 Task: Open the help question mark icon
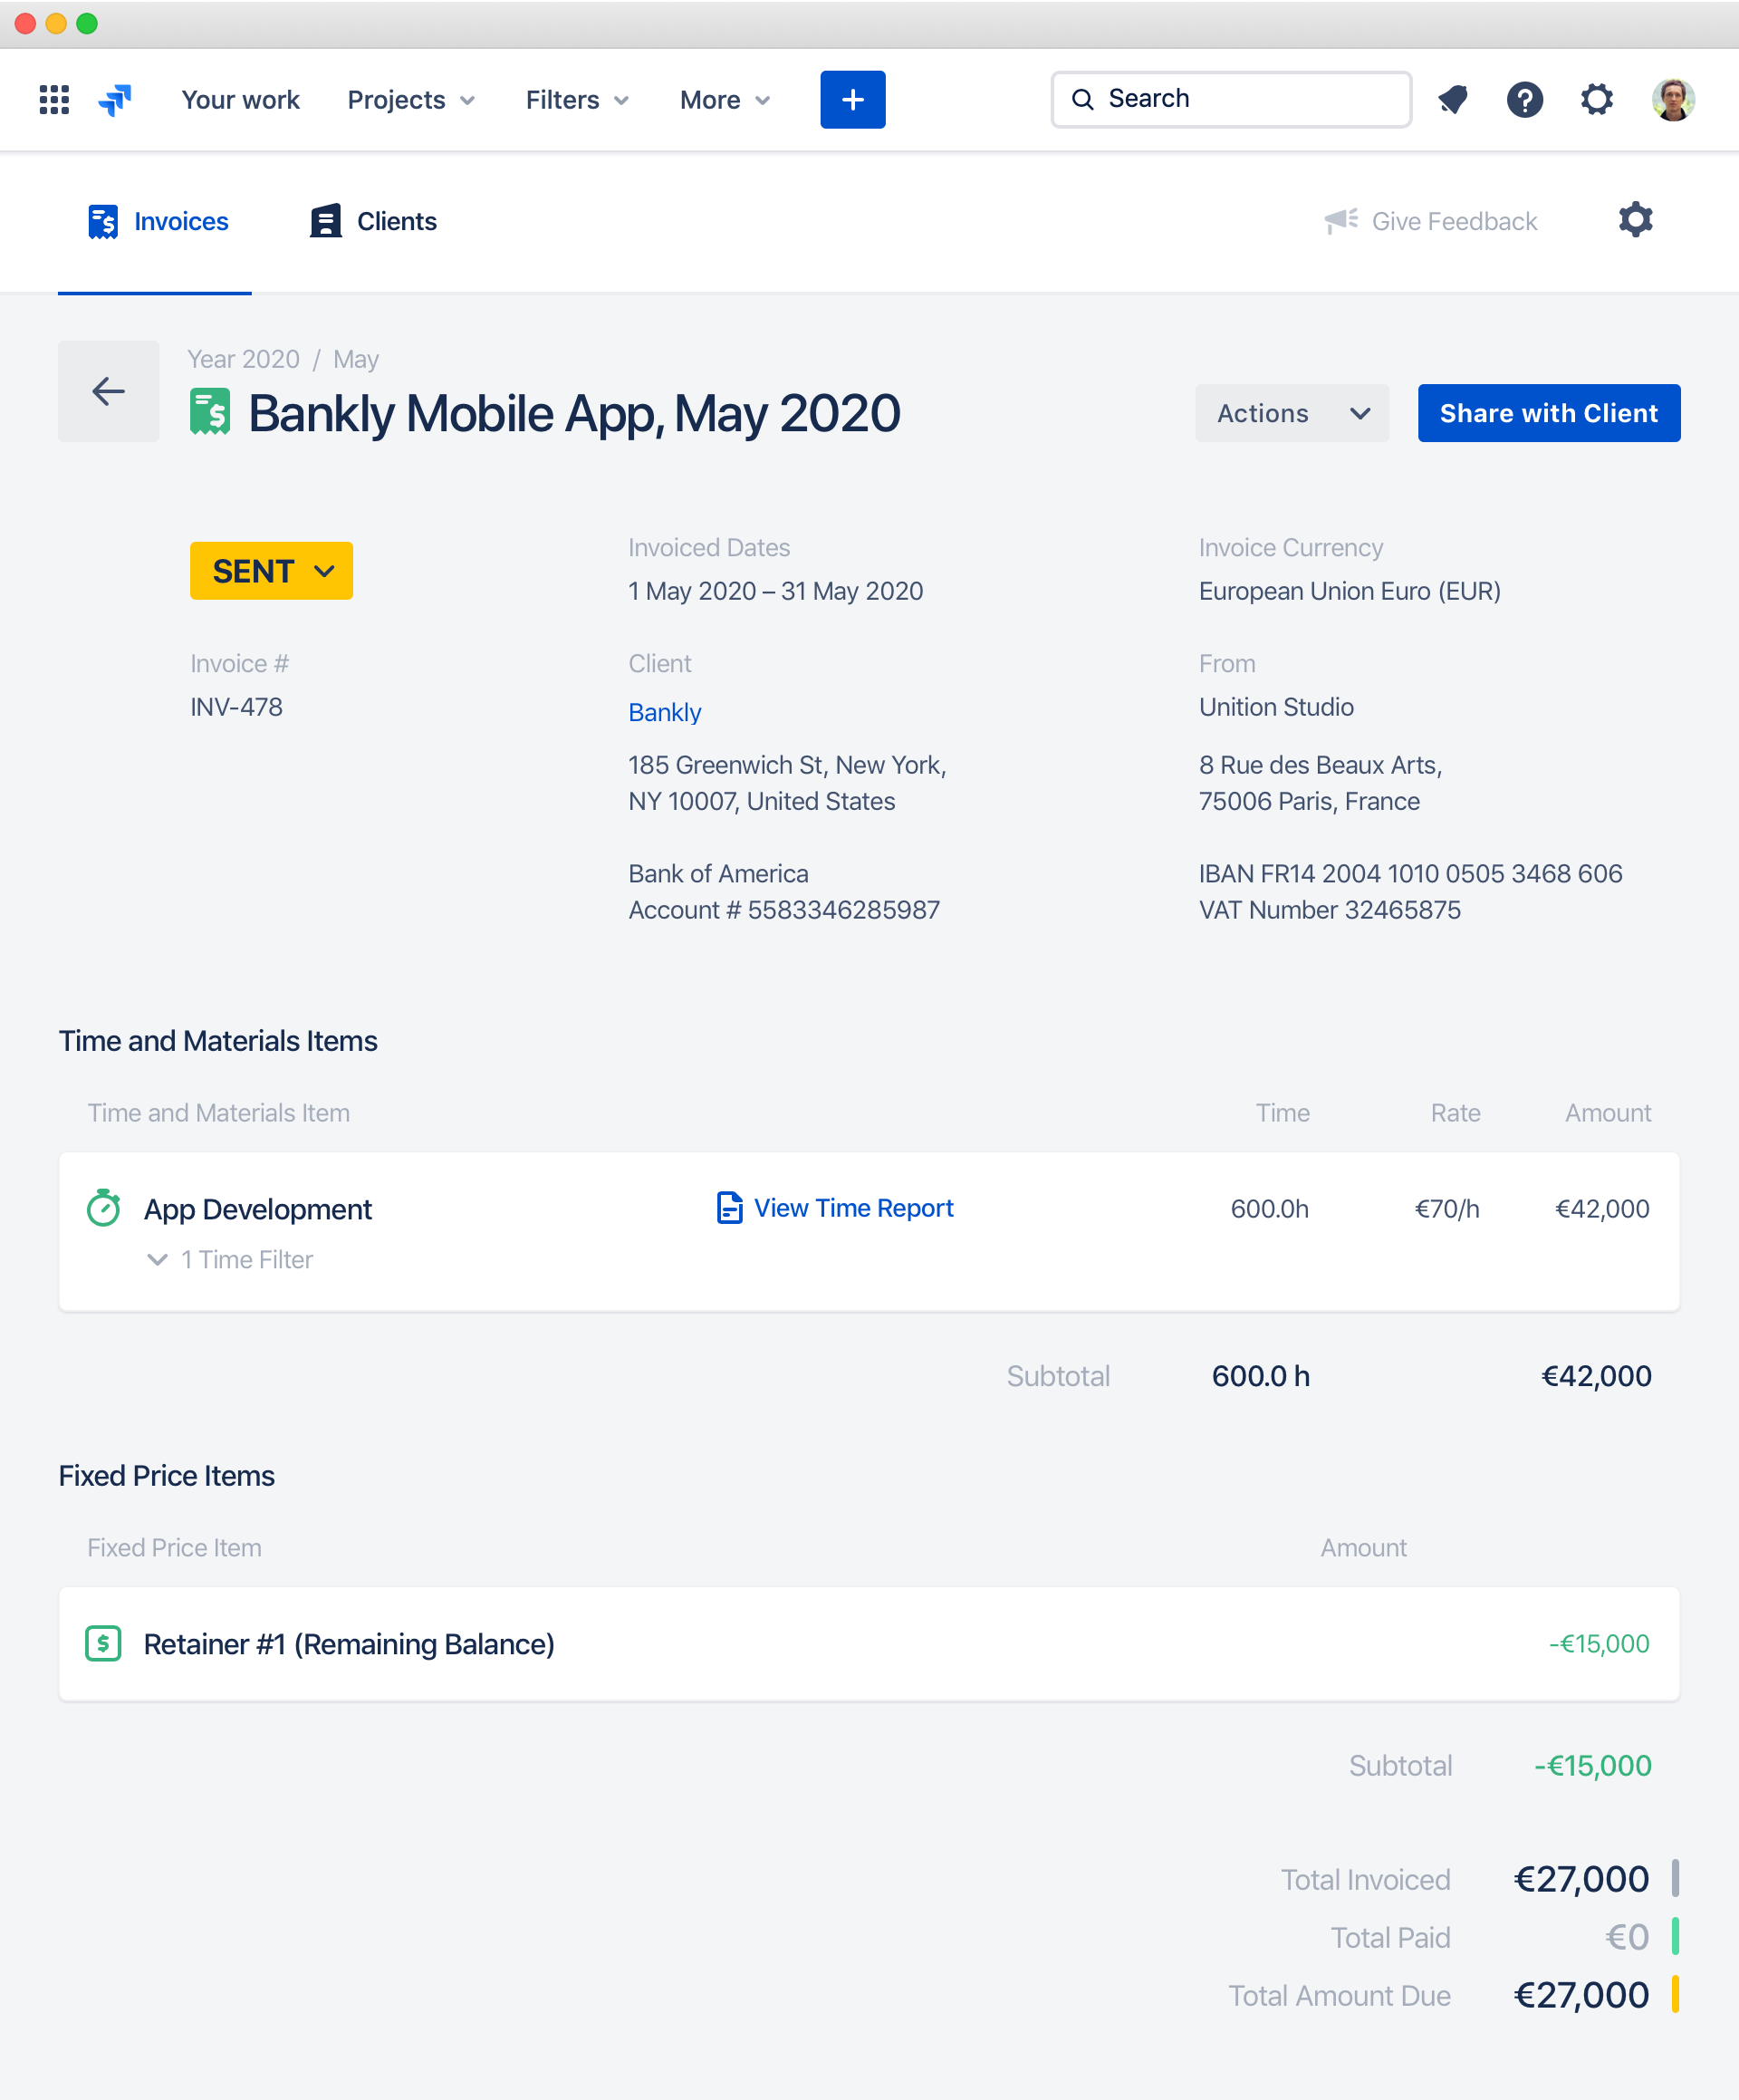(1525, 100)
